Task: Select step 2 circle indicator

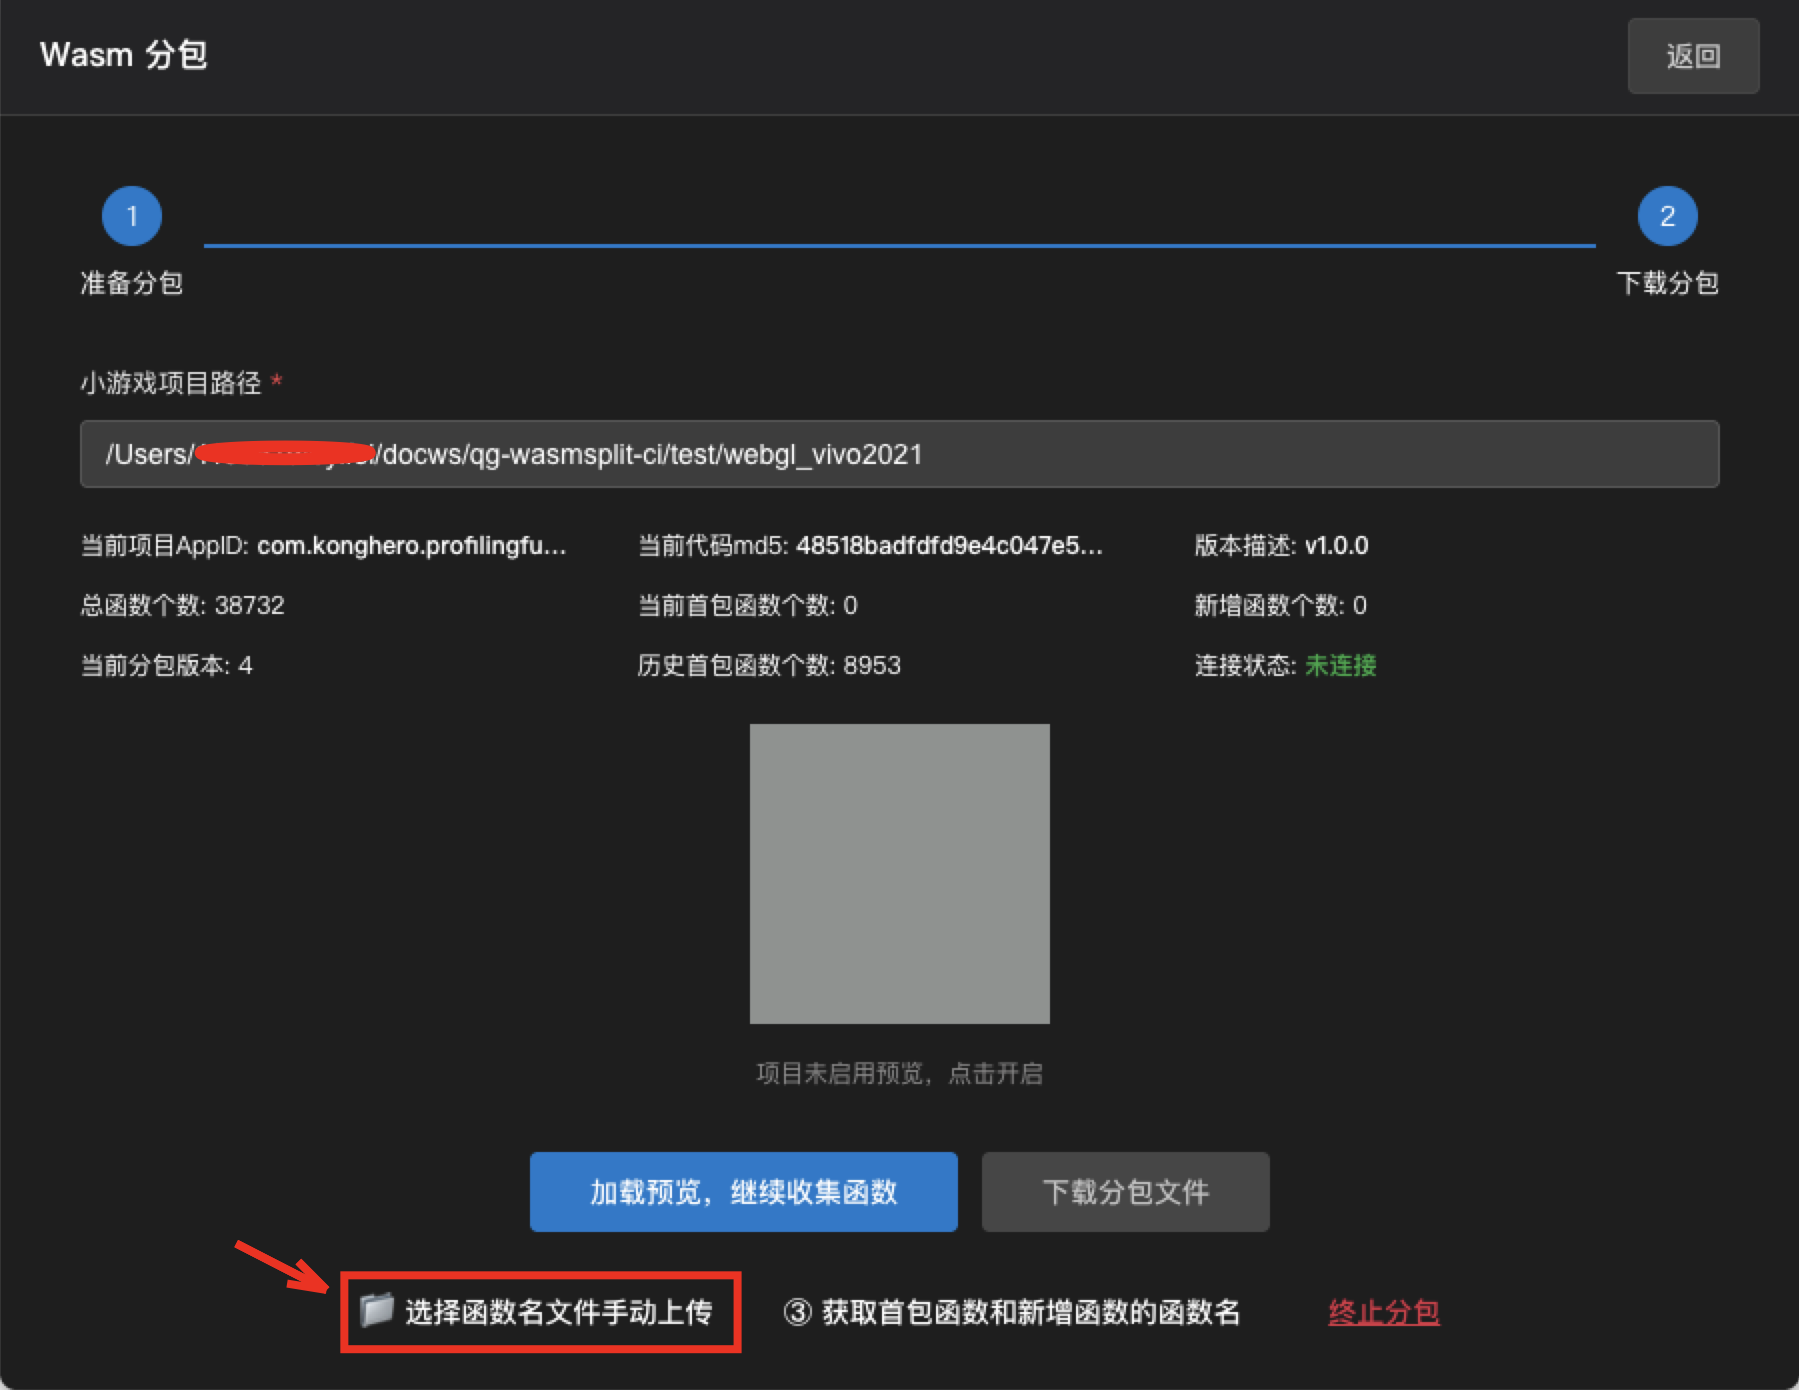Action: click(x=1666, y=216)
